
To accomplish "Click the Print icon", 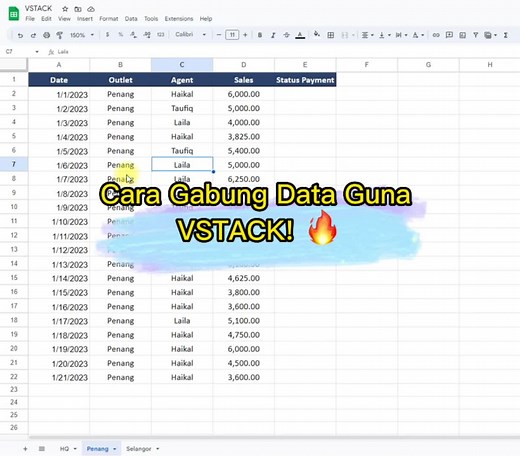I will (47, 35).
